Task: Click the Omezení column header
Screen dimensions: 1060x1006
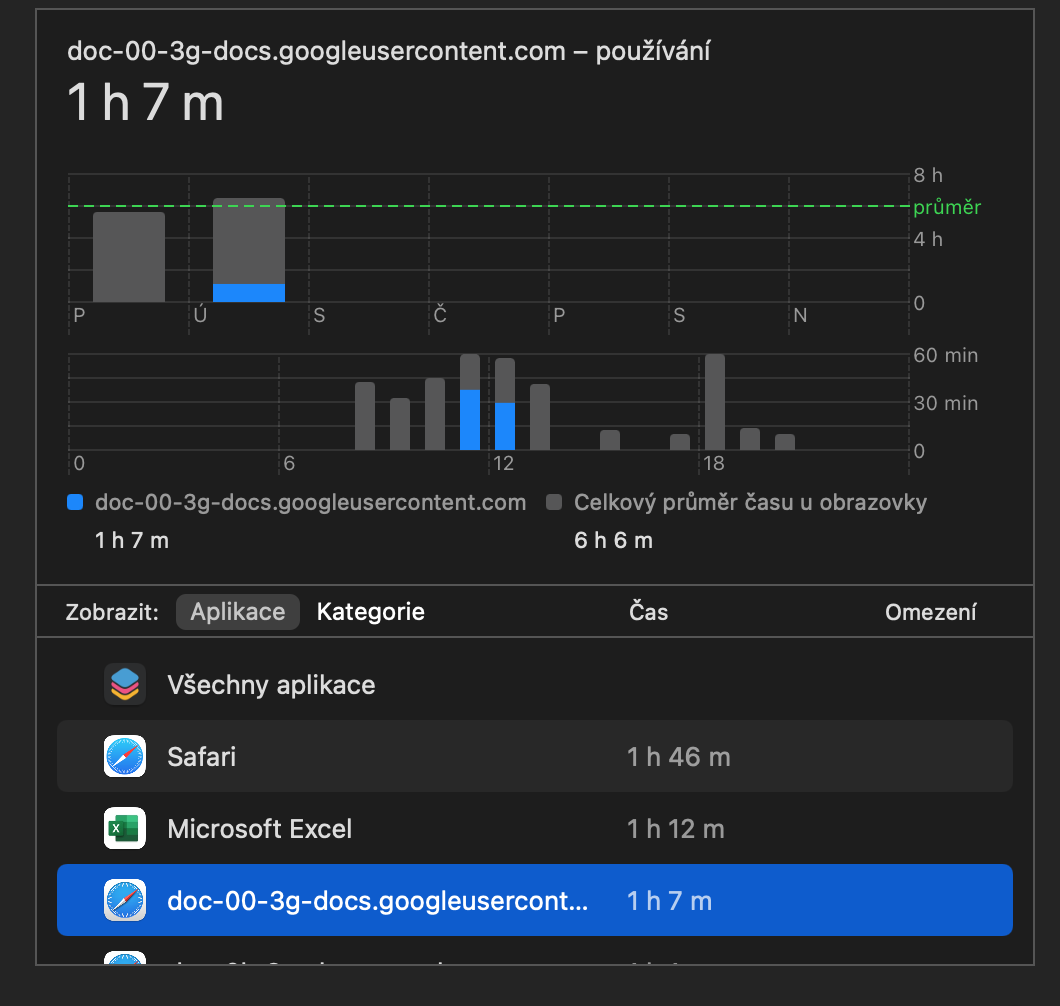Action: click(x=930, y=612)
